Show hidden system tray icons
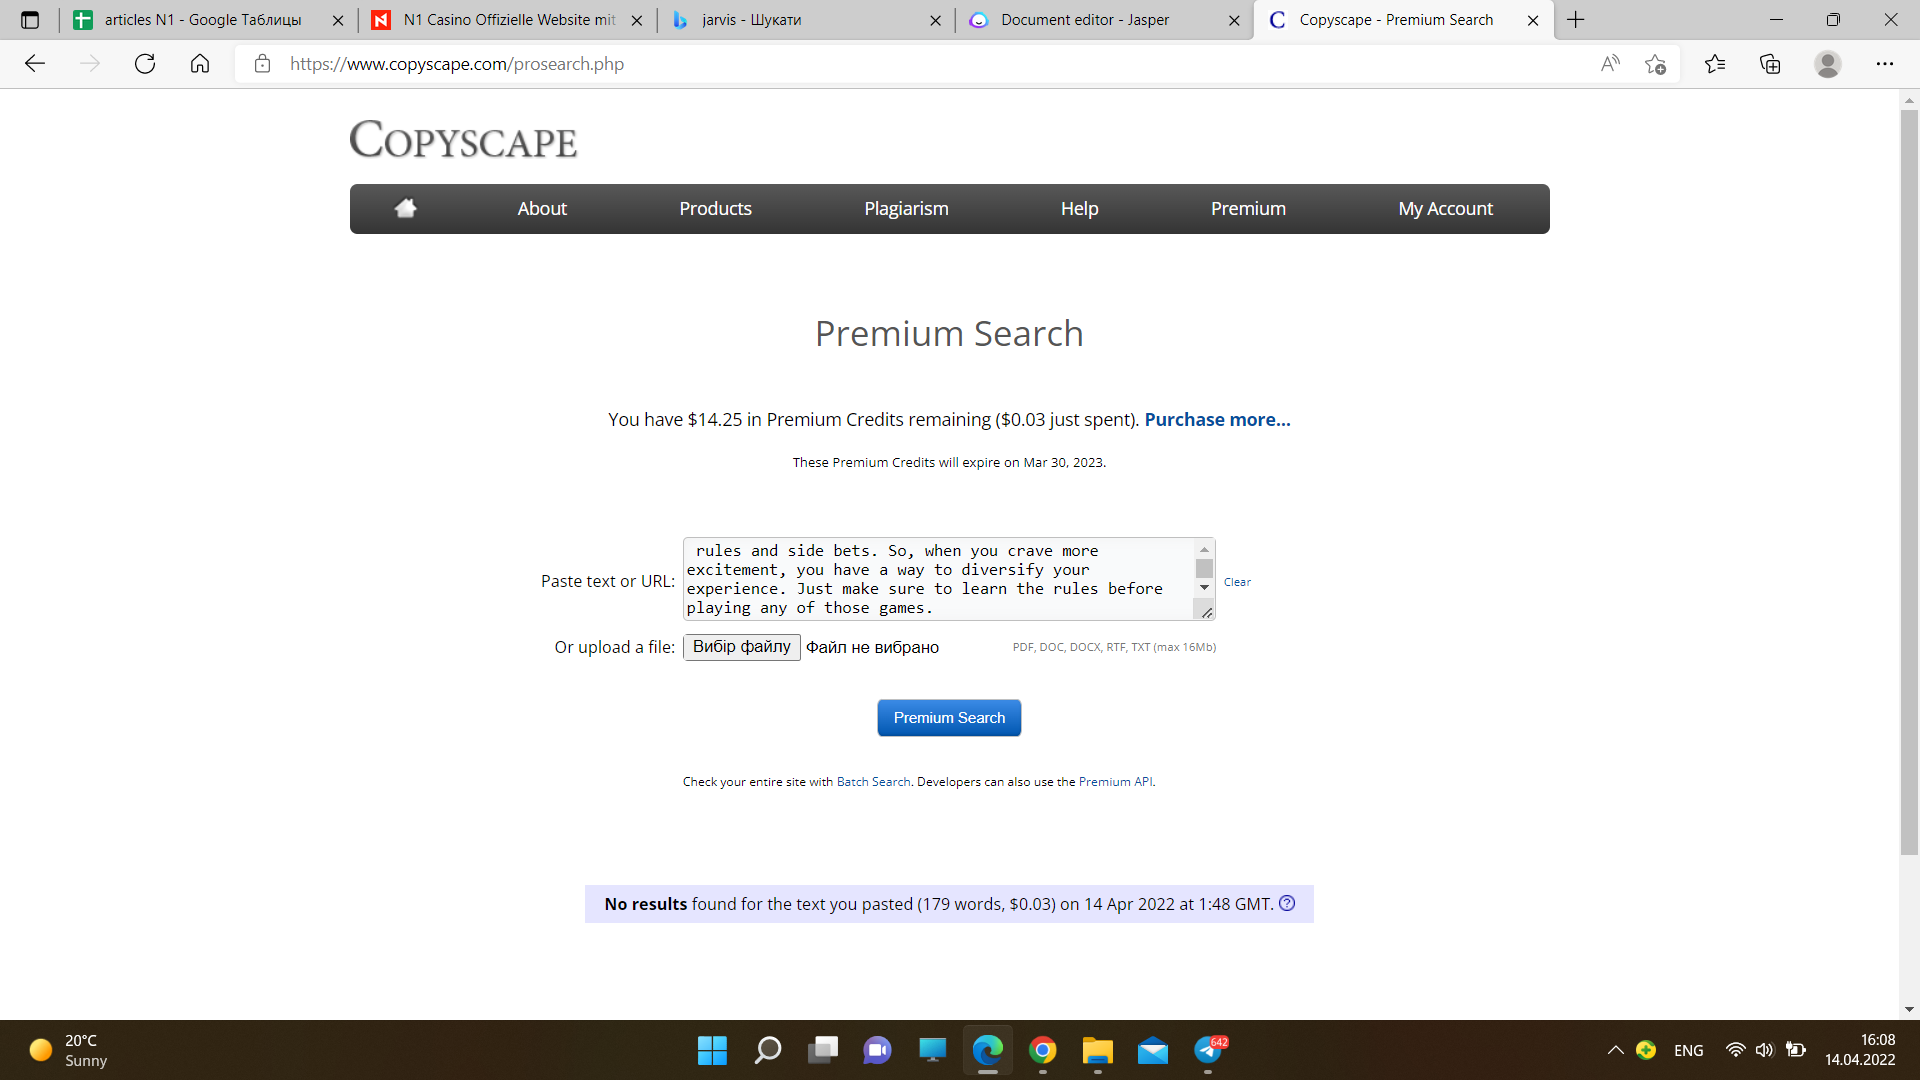Image resolution: width=1920 pixels, height=1080 pixels. pos(1615,1050)
